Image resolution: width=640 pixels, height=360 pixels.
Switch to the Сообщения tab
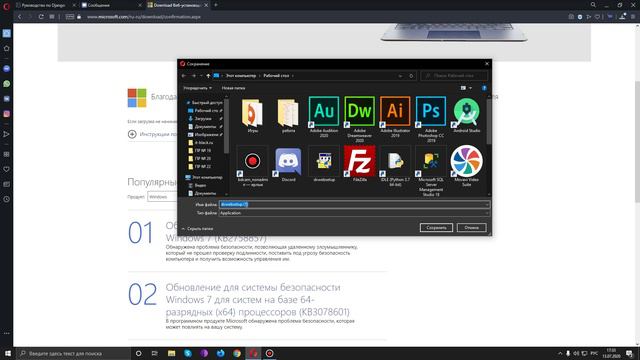(110, 5)
